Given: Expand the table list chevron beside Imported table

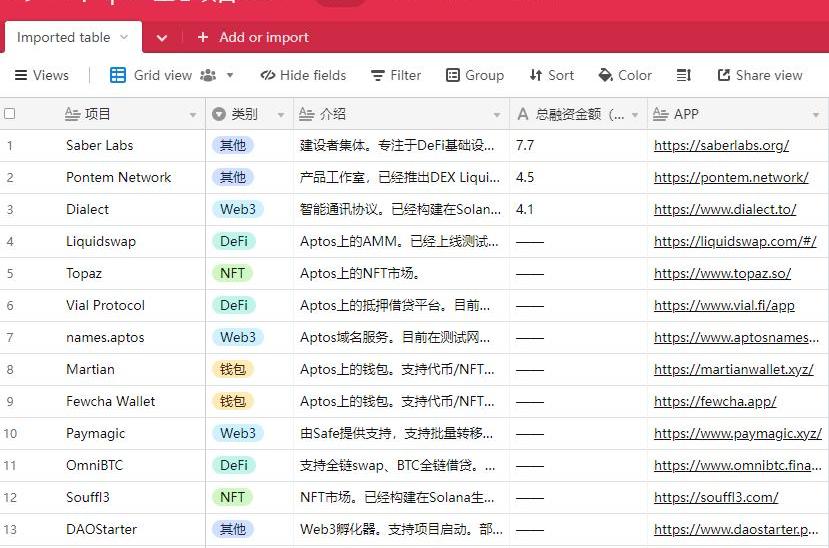Looking at the screenshot, I should 161,37.
